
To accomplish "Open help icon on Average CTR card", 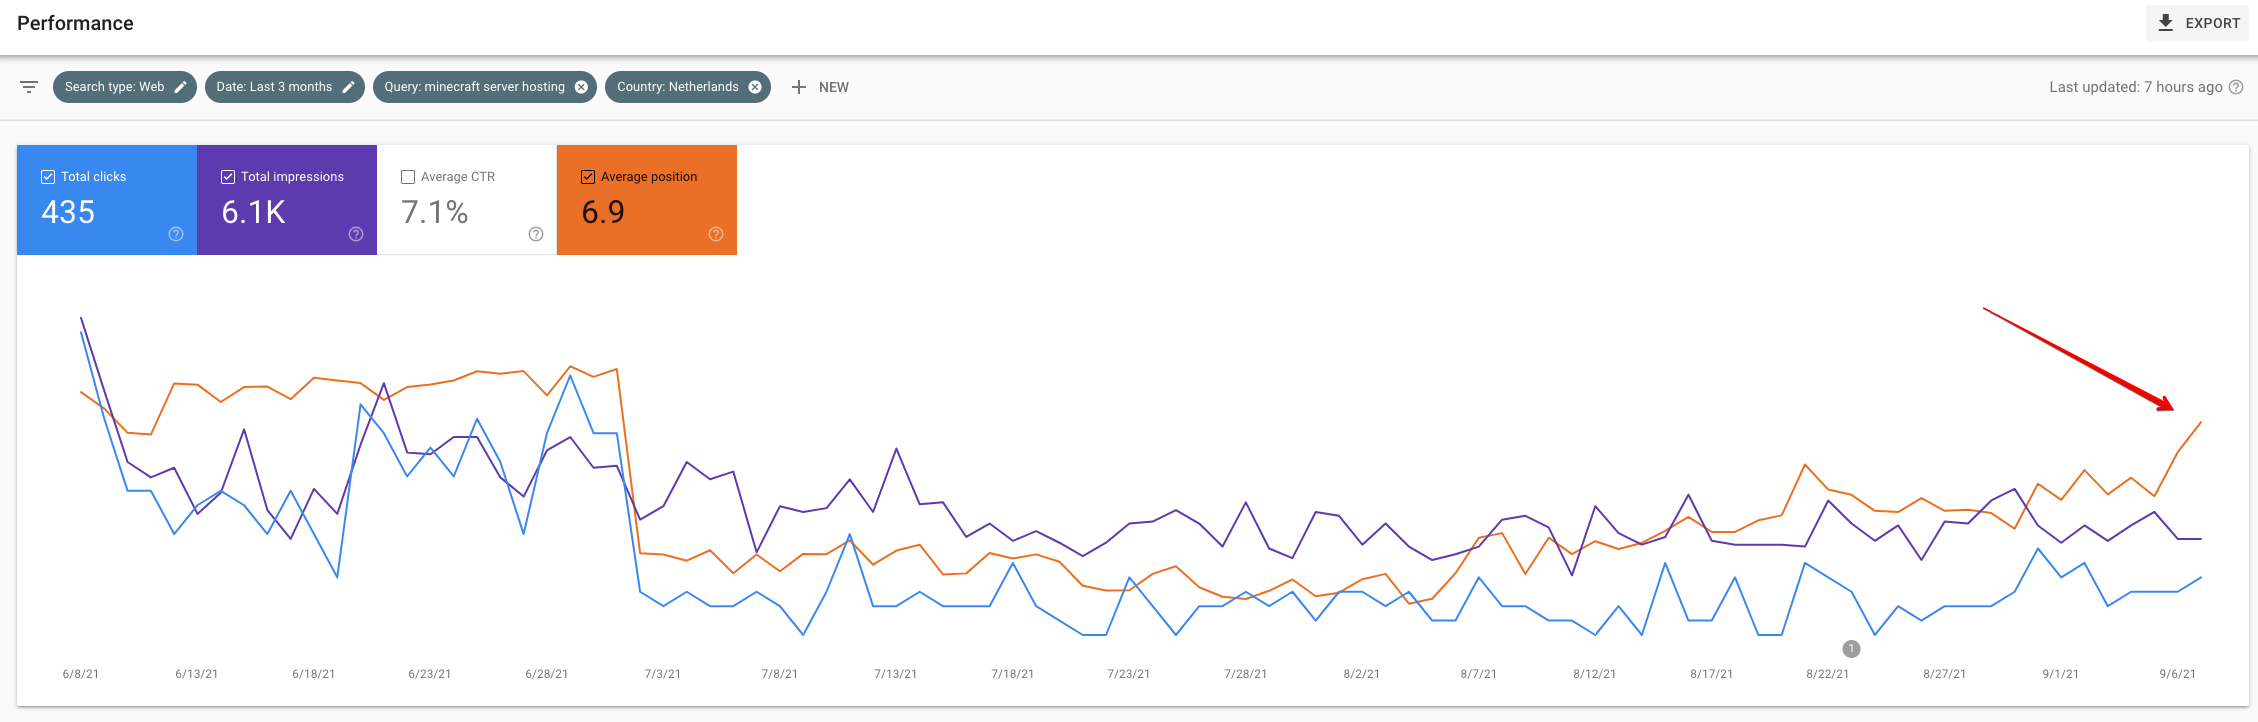I will point(536,234).
